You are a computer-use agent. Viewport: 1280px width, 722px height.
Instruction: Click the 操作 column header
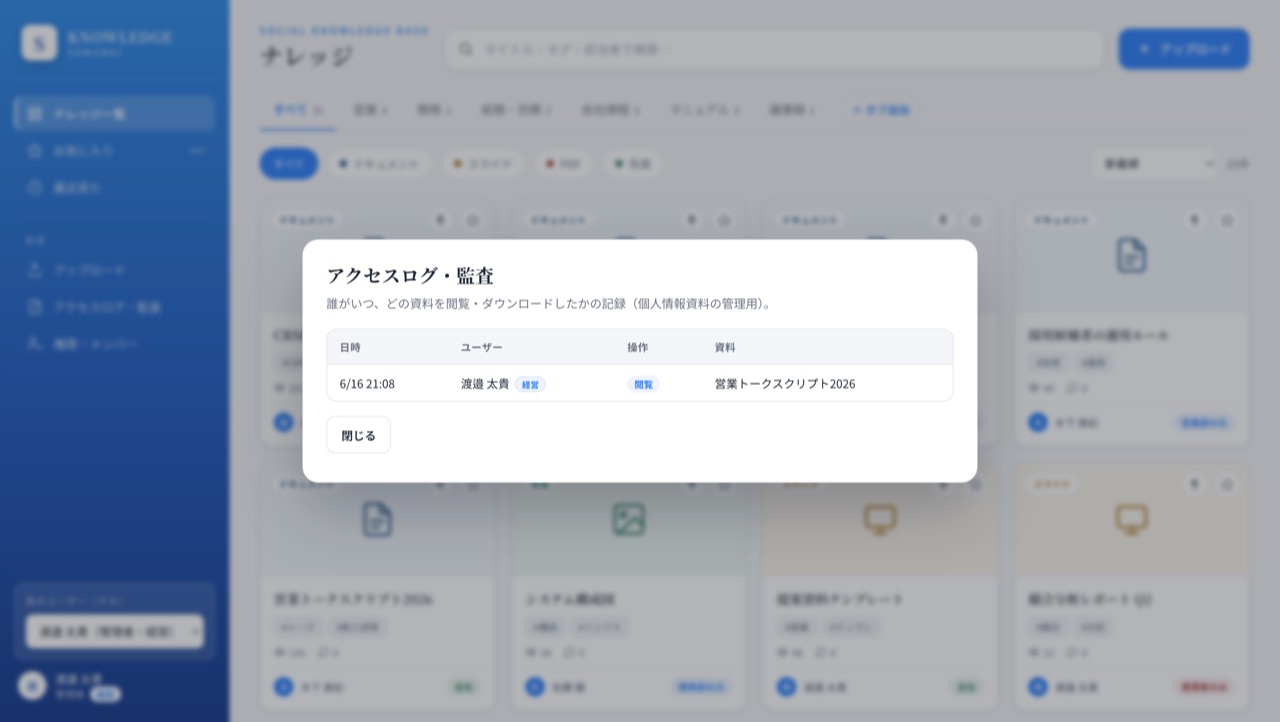pyautogui.click(x=638, y=347)
